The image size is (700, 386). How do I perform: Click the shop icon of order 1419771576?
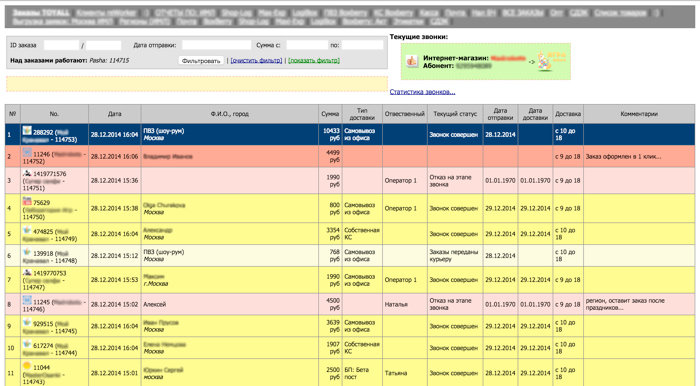tap(27, 173)
